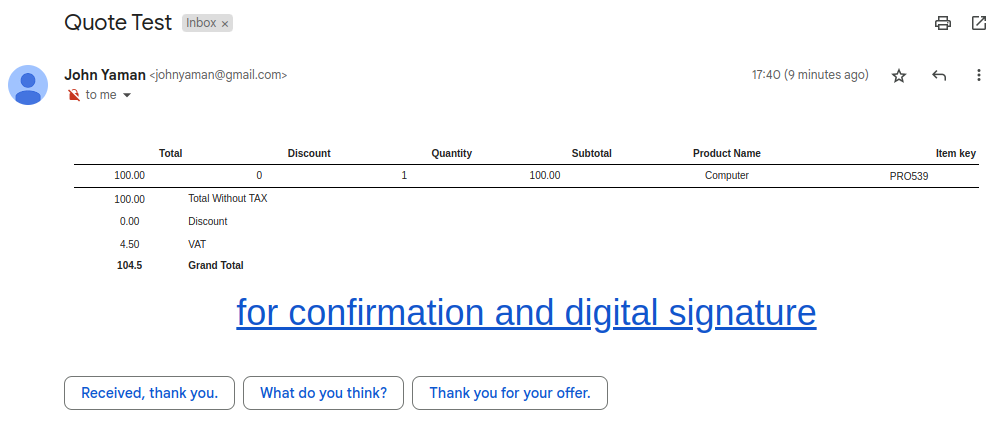Remove the Inbox label with x
1002x425 pixels.
pos(225,24)
